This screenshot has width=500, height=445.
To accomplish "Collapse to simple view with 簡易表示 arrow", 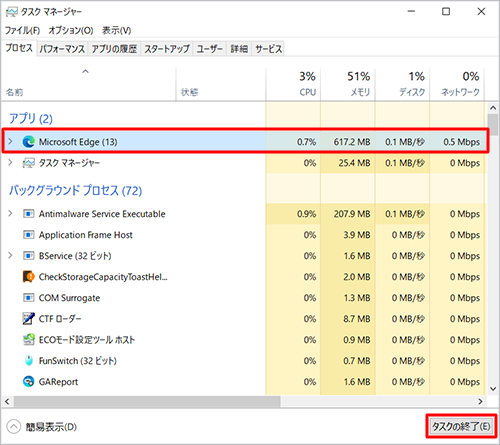I will click(14, 427).
